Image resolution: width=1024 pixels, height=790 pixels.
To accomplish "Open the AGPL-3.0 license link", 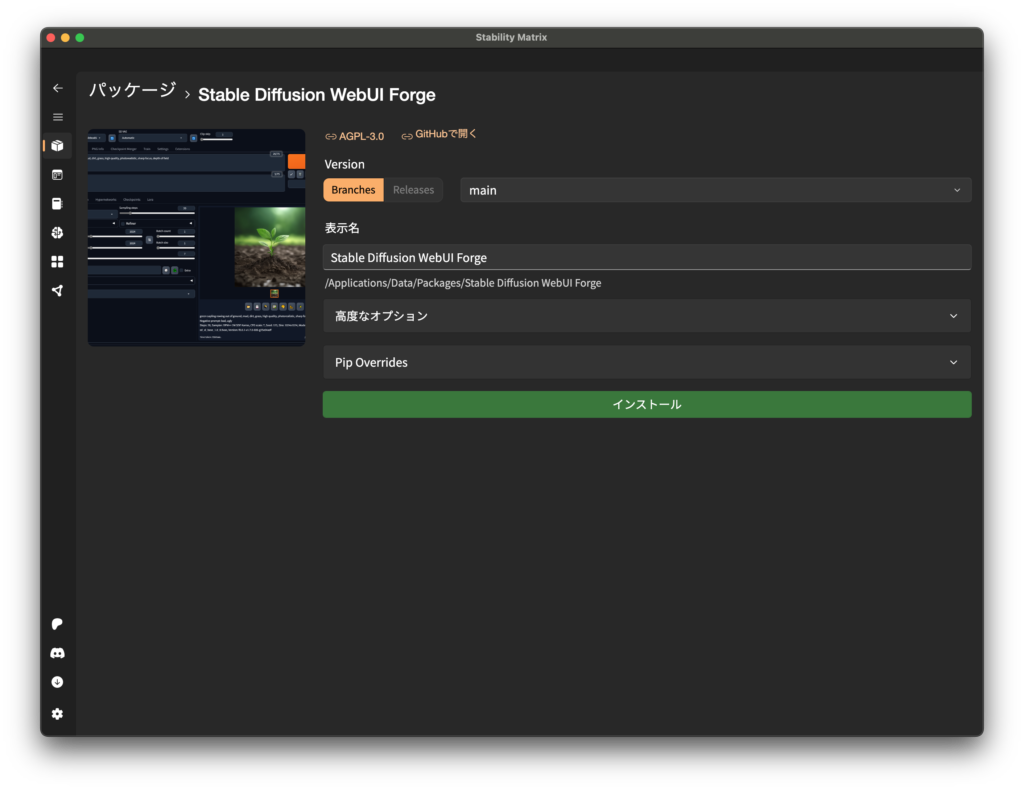I will click(x=355, y=136).
